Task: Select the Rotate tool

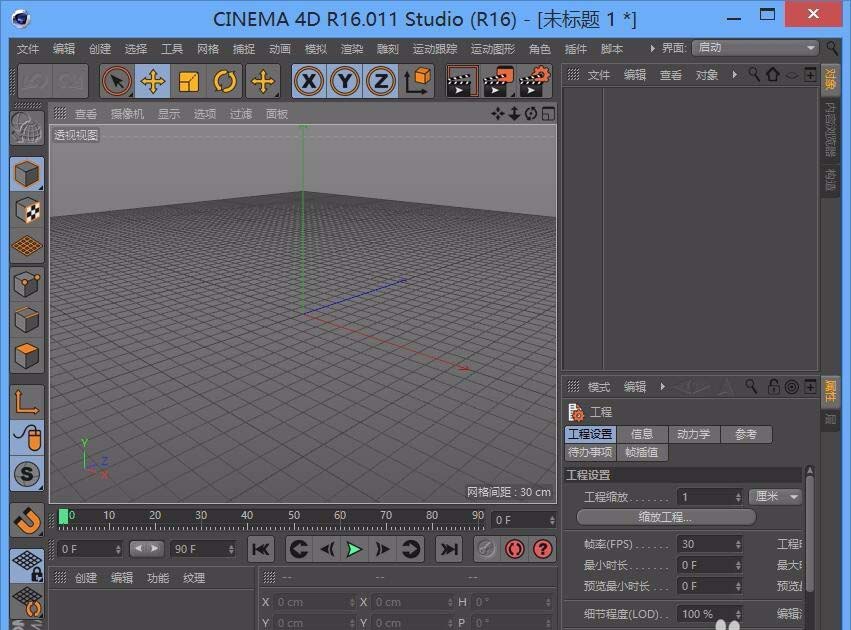Action: 225,81
